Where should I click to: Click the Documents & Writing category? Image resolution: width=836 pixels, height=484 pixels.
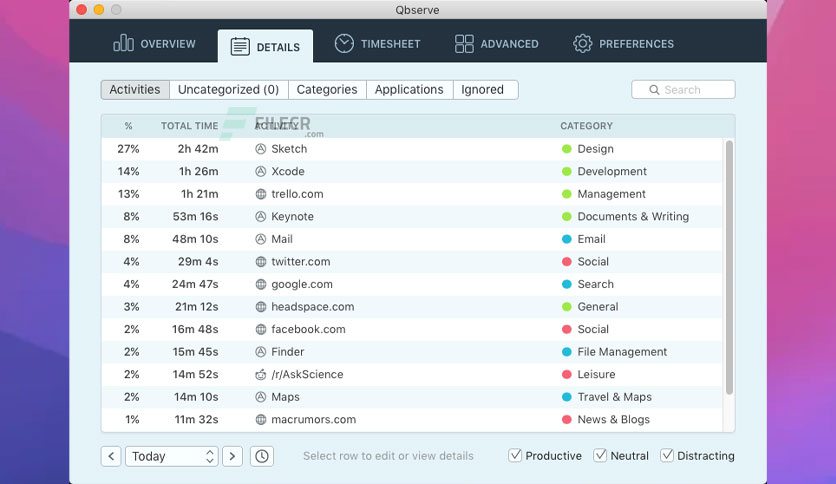pyautogui.click(x=633, y=216)
